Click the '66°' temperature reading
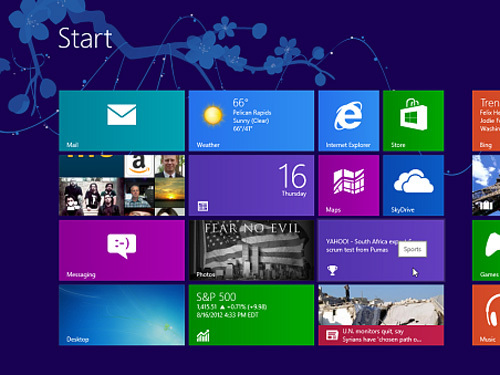This screenshot has width=500, height=375. [240, 102]
